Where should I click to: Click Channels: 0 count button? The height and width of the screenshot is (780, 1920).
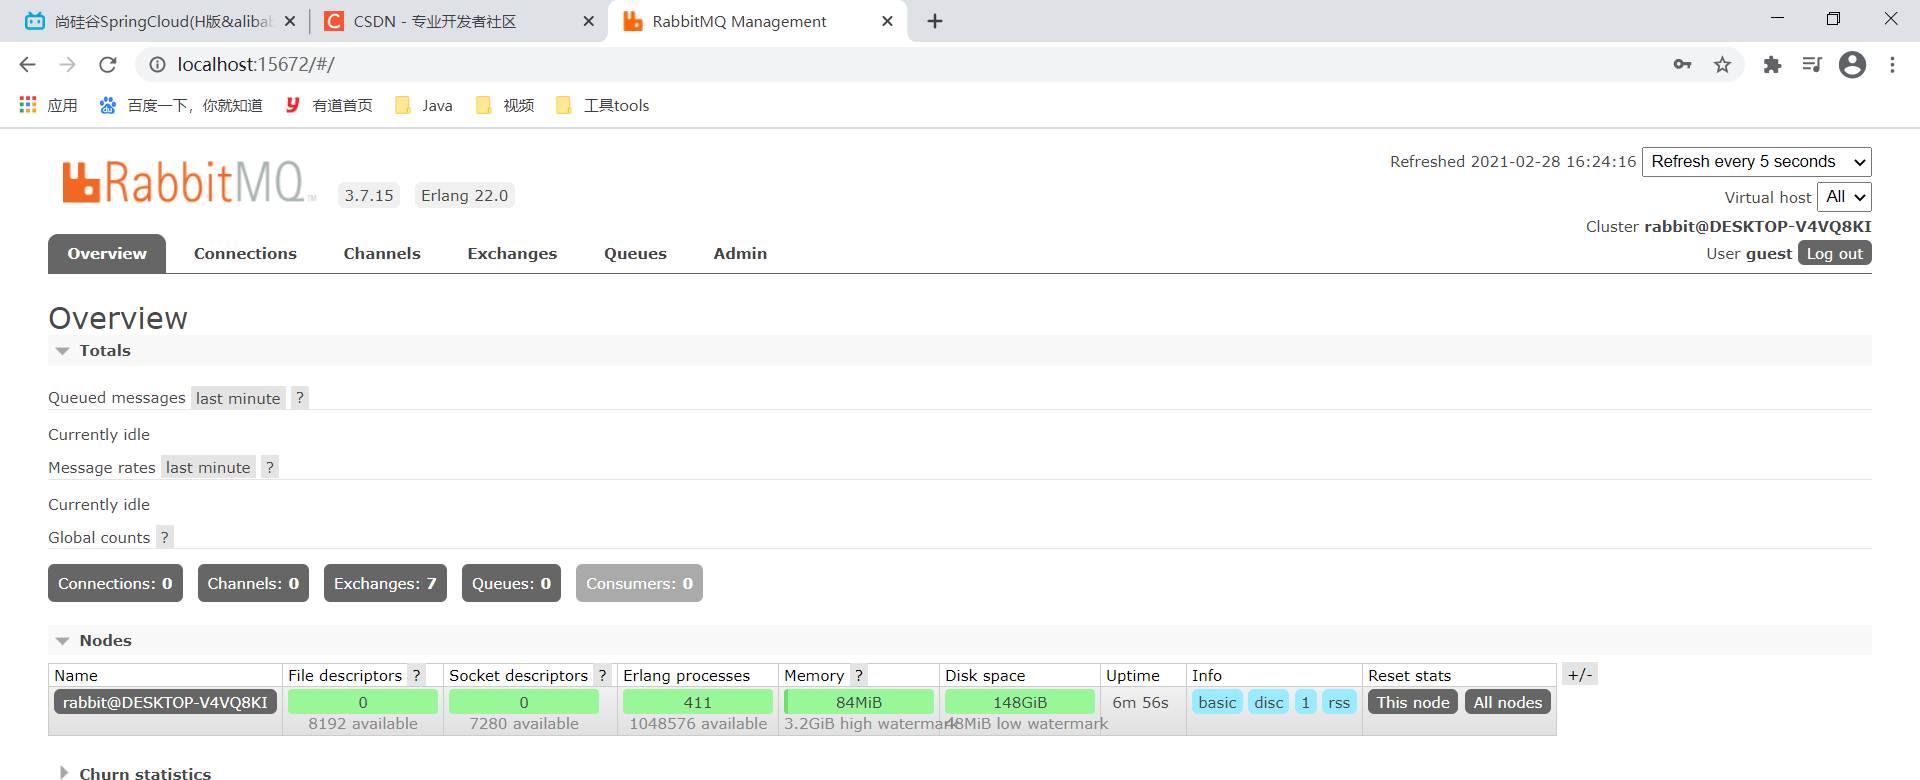tap(253, 584)
